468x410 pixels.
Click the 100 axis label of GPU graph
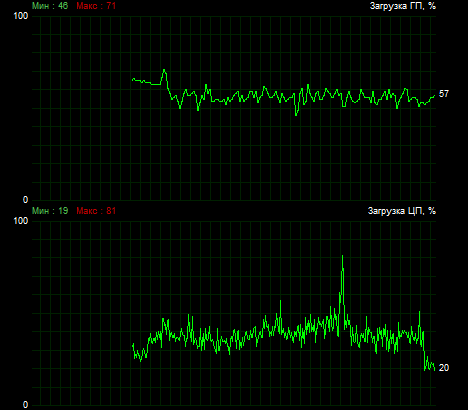coord(21,16)
